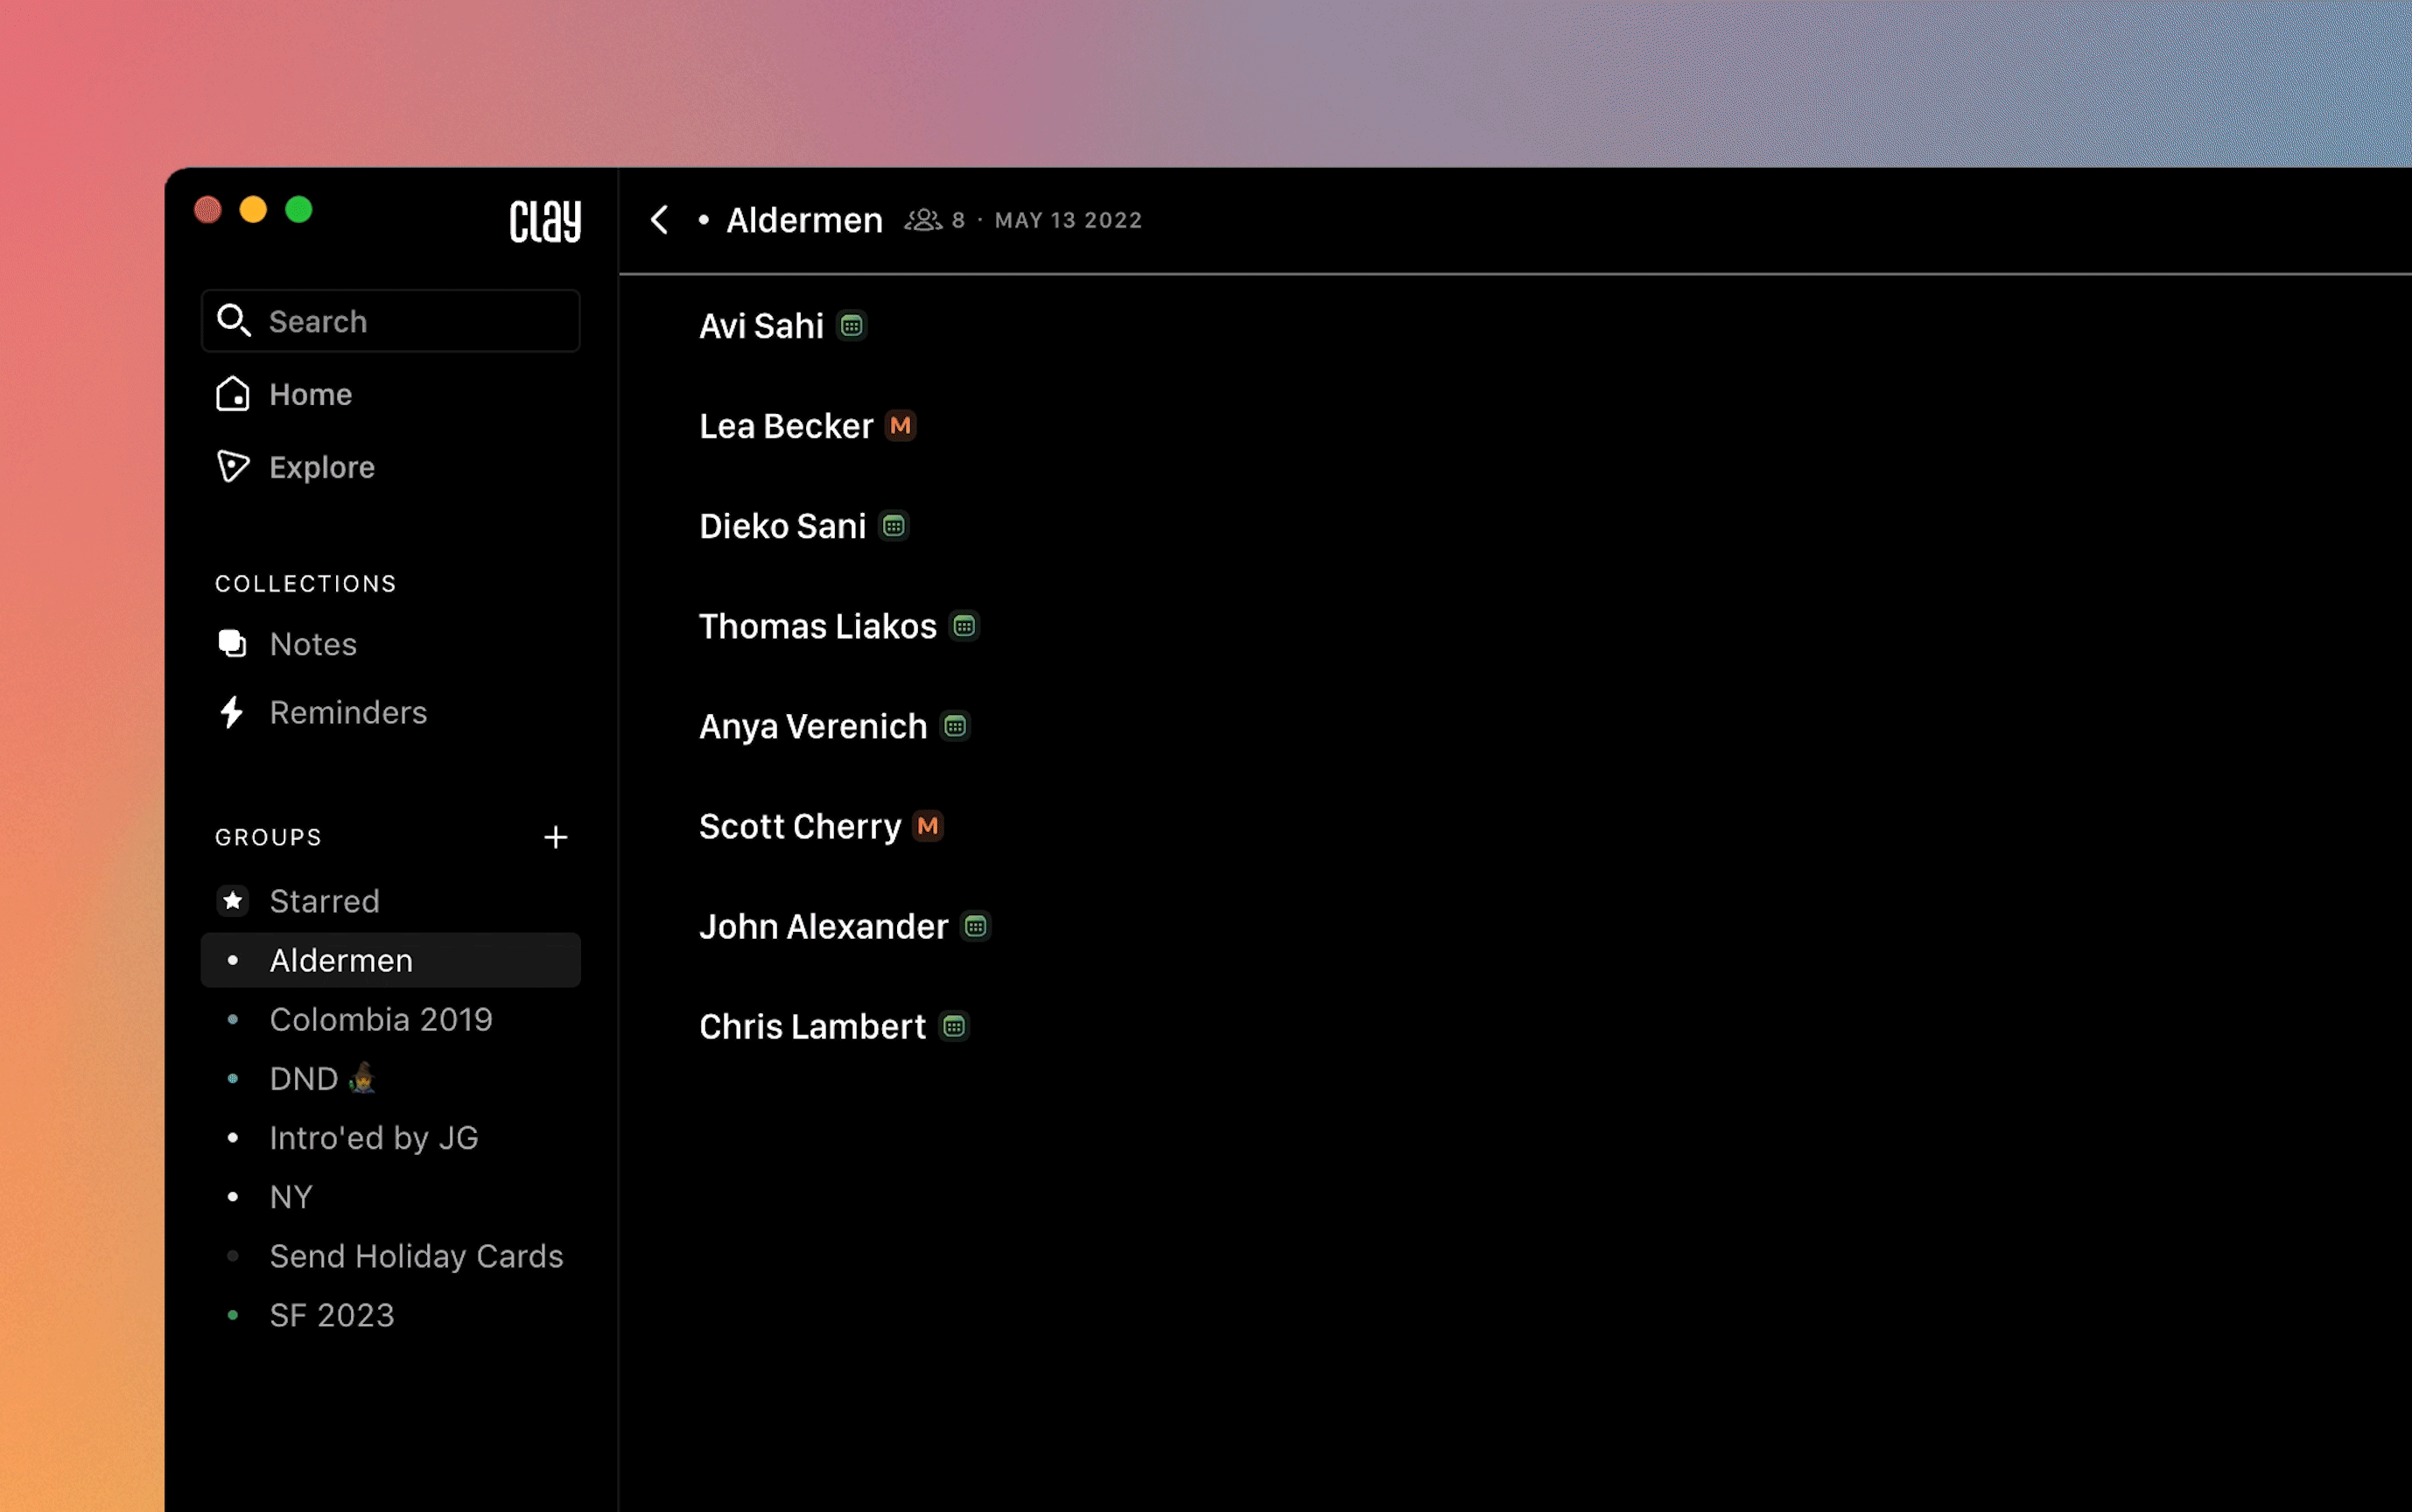Click the Reminders lightning bolt icon

click(232, 712)
